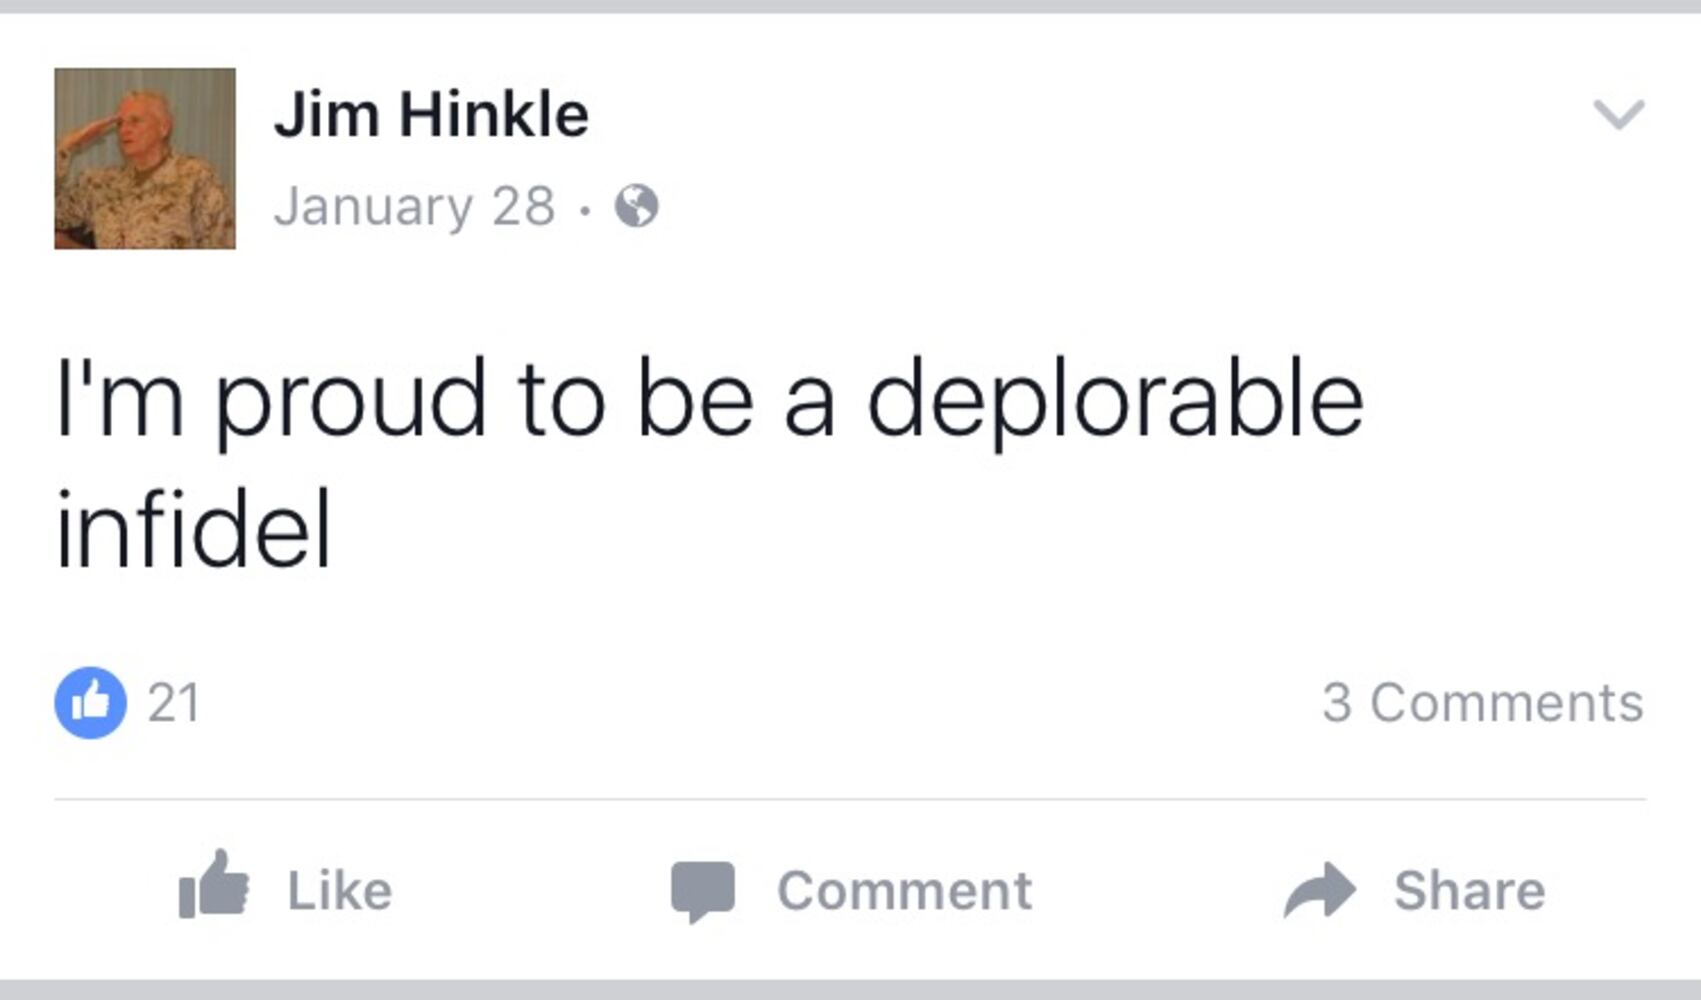Open the post options chevron menu
The height and width of the screenshot is (1000, 1701).
point(1618,114)
